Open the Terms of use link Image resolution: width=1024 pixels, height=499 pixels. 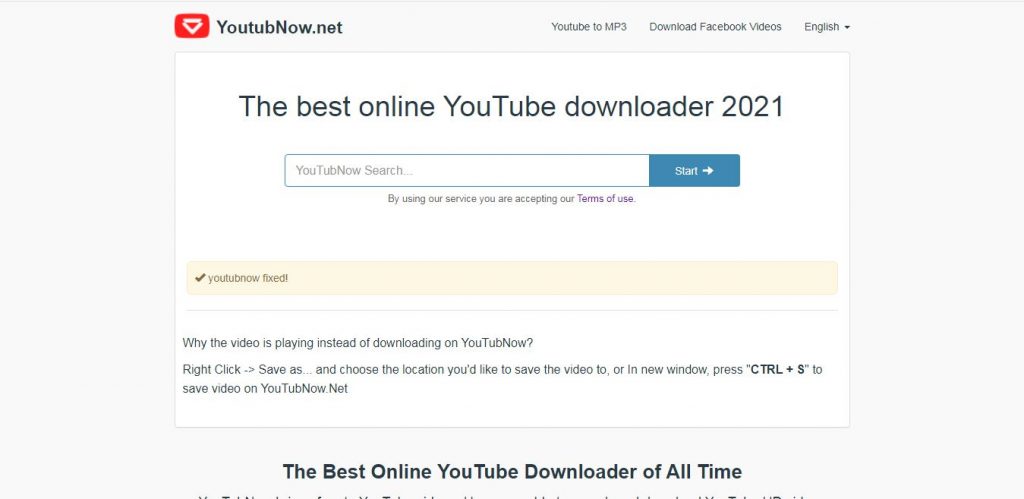tap(605, 199)
